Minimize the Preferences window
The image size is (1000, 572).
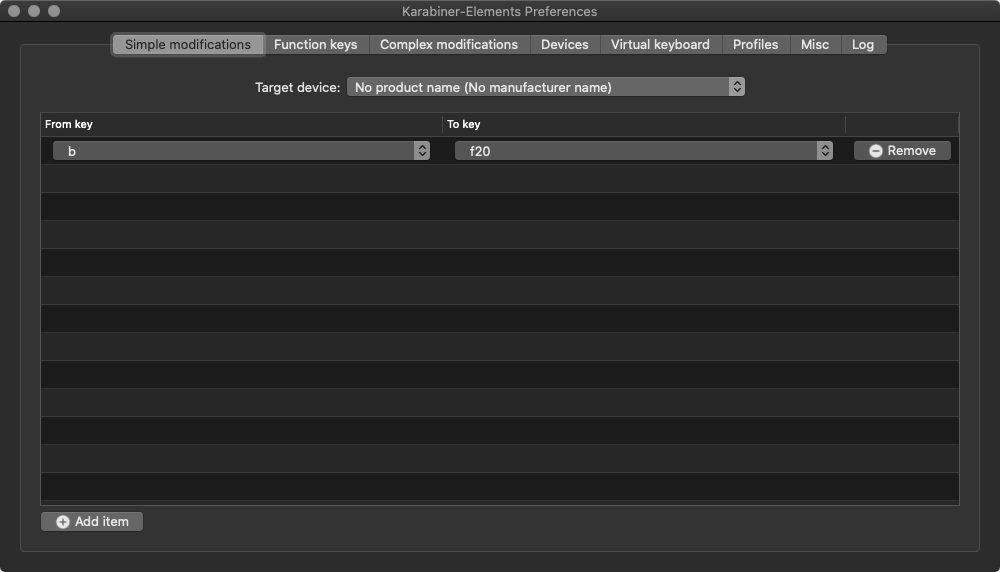point(34,11)
